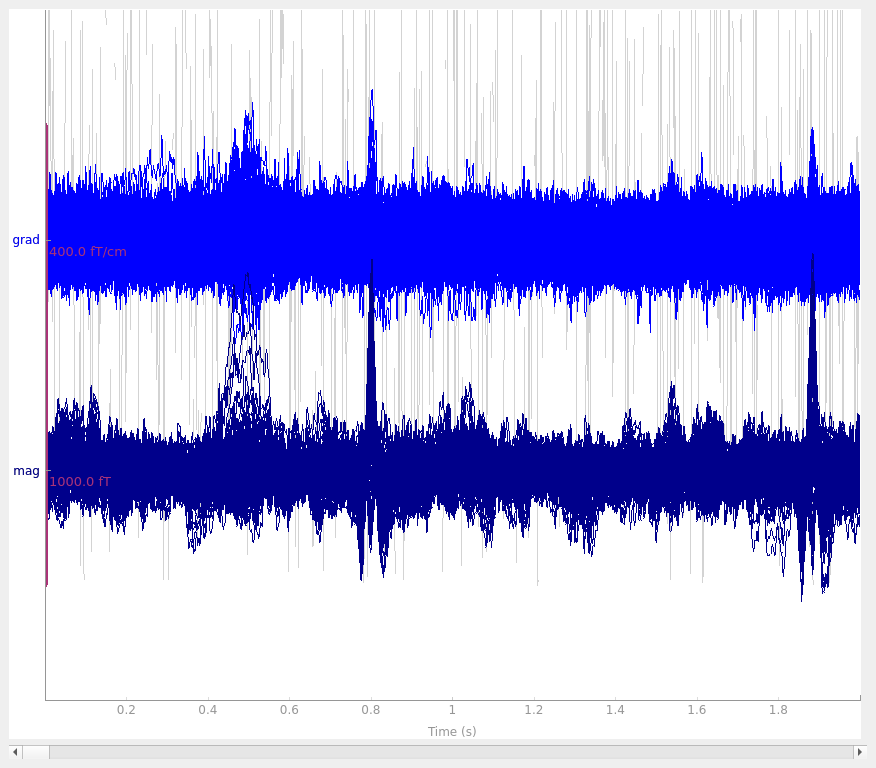The height and width of the screenshot is (768, 876).
Task: Click the 1 second time tick label
Action: (452, 710)
